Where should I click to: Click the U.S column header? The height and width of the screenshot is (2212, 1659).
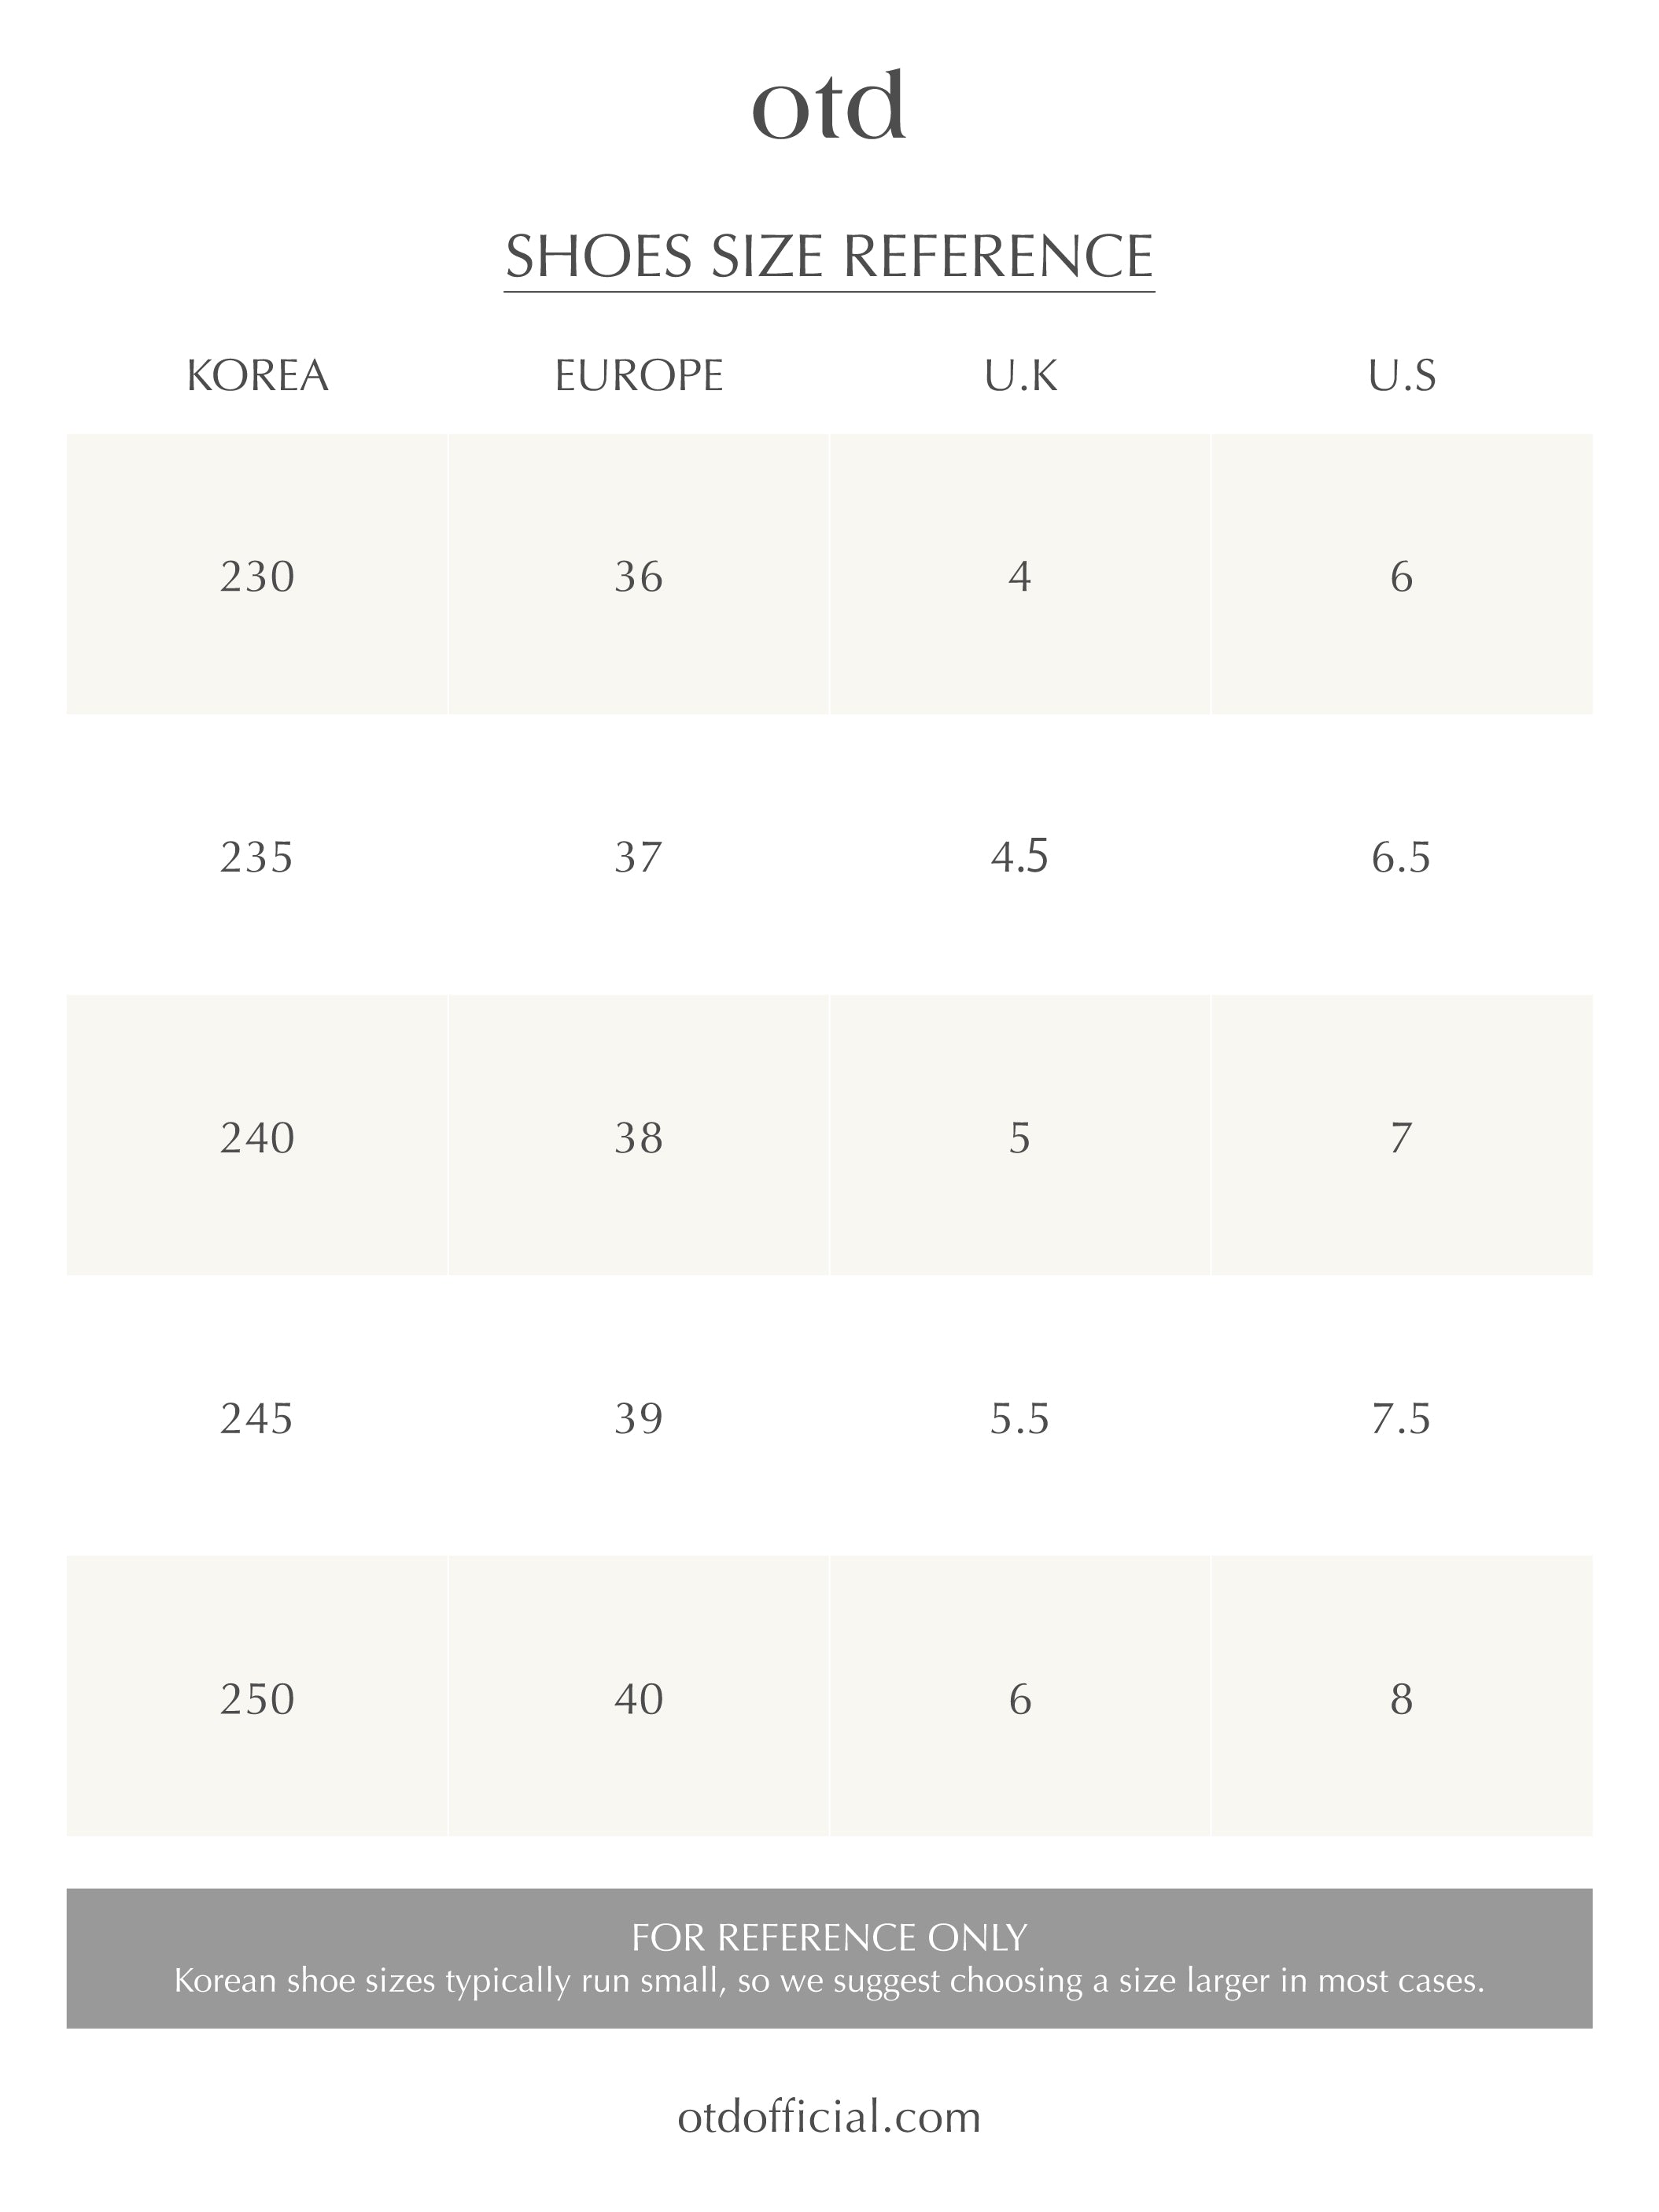pyautogui.click(x=1402, y=376)
